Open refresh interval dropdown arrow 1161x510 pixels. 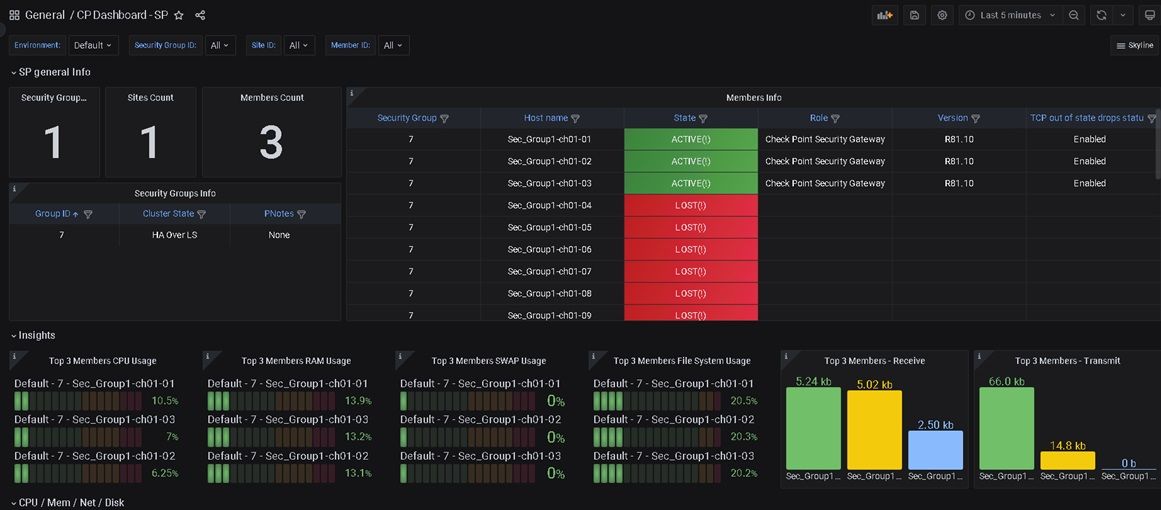click(x=1122, y=15)
